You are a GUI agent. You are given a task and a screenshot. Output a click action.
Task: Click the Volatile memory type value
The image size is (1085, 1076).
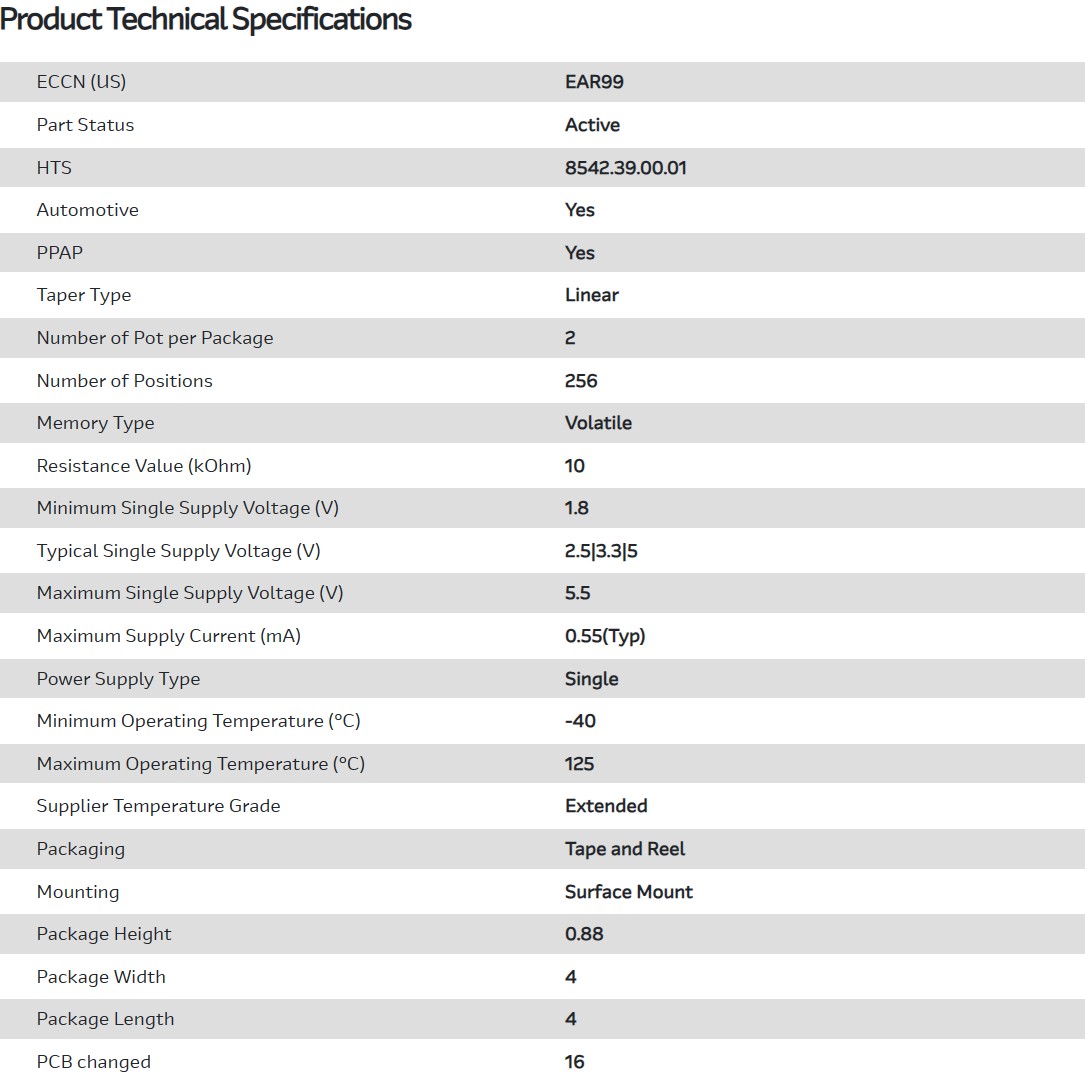click(x=598, y=423)
